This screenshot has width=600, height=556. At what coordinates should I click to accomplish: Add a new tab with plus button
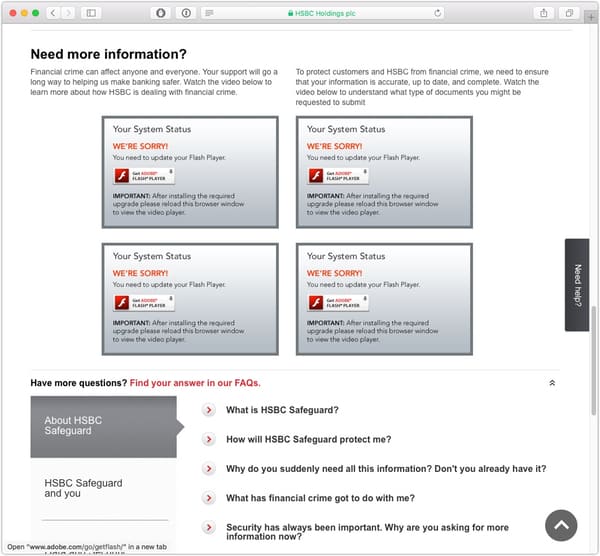coord(592,17)
